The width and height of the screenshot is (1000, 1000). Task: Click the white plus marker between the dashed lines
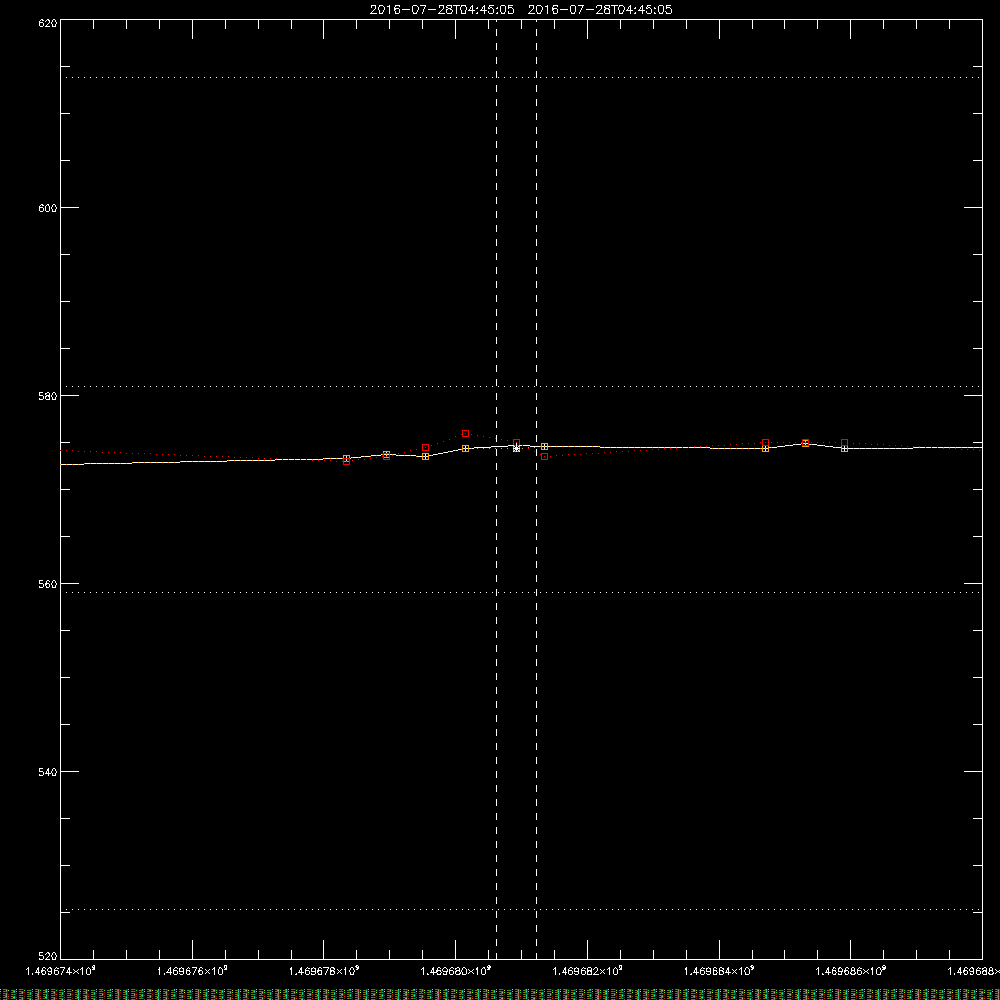click(x=517, y=448)
